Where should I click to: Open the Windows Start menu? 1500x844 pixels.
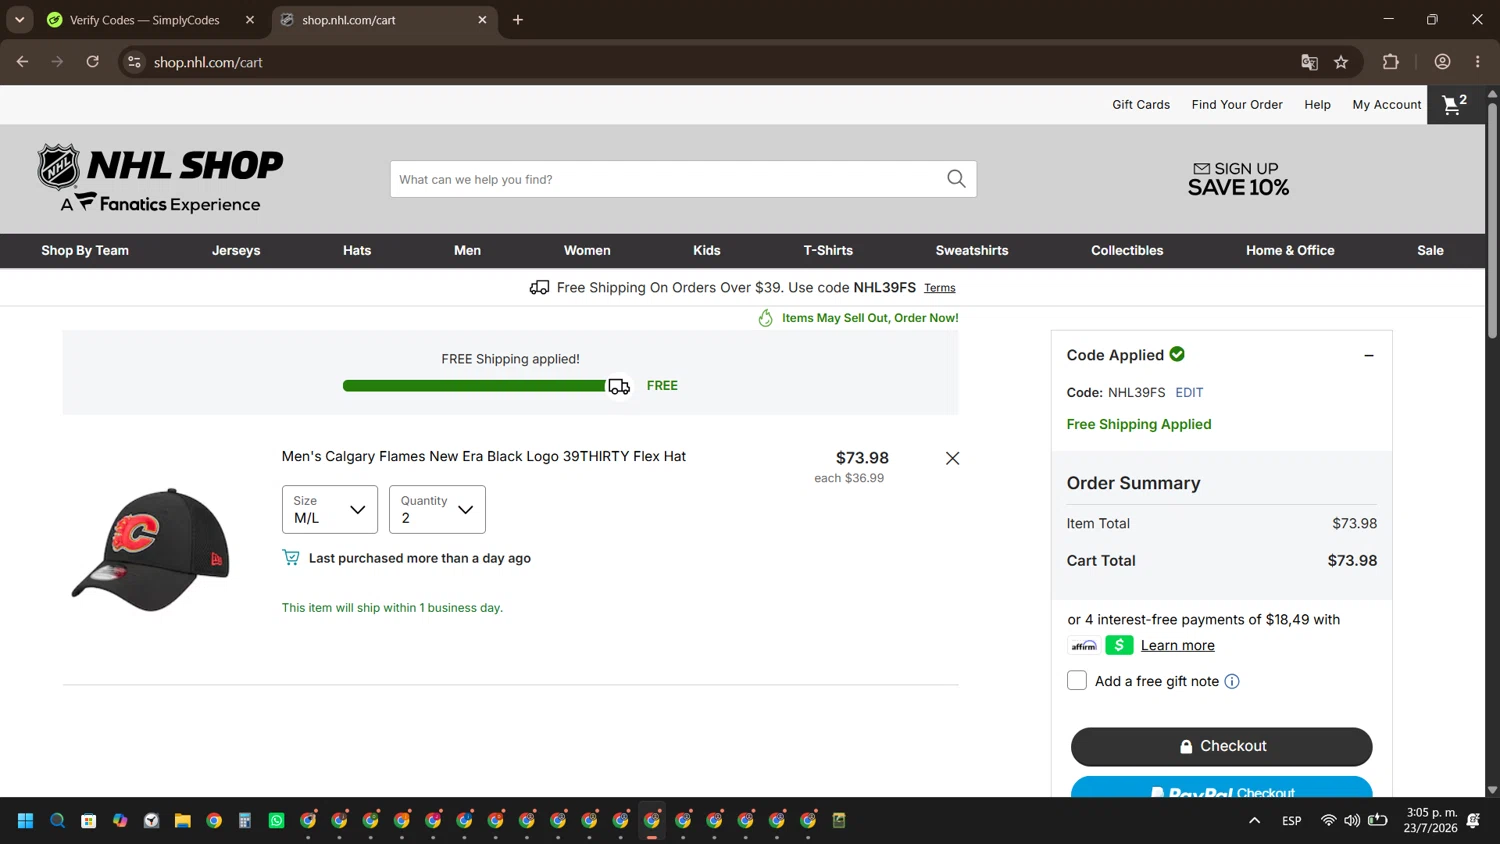point(26,820)
